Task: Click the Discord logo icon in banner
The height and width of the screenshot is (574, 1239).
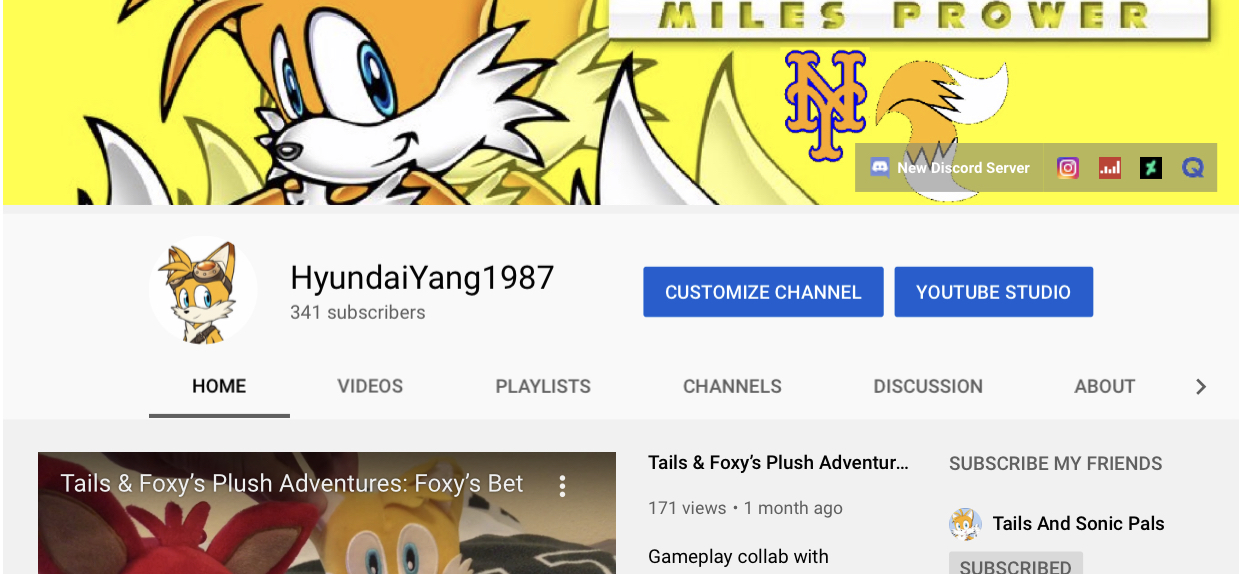Action: pos(880,168)
